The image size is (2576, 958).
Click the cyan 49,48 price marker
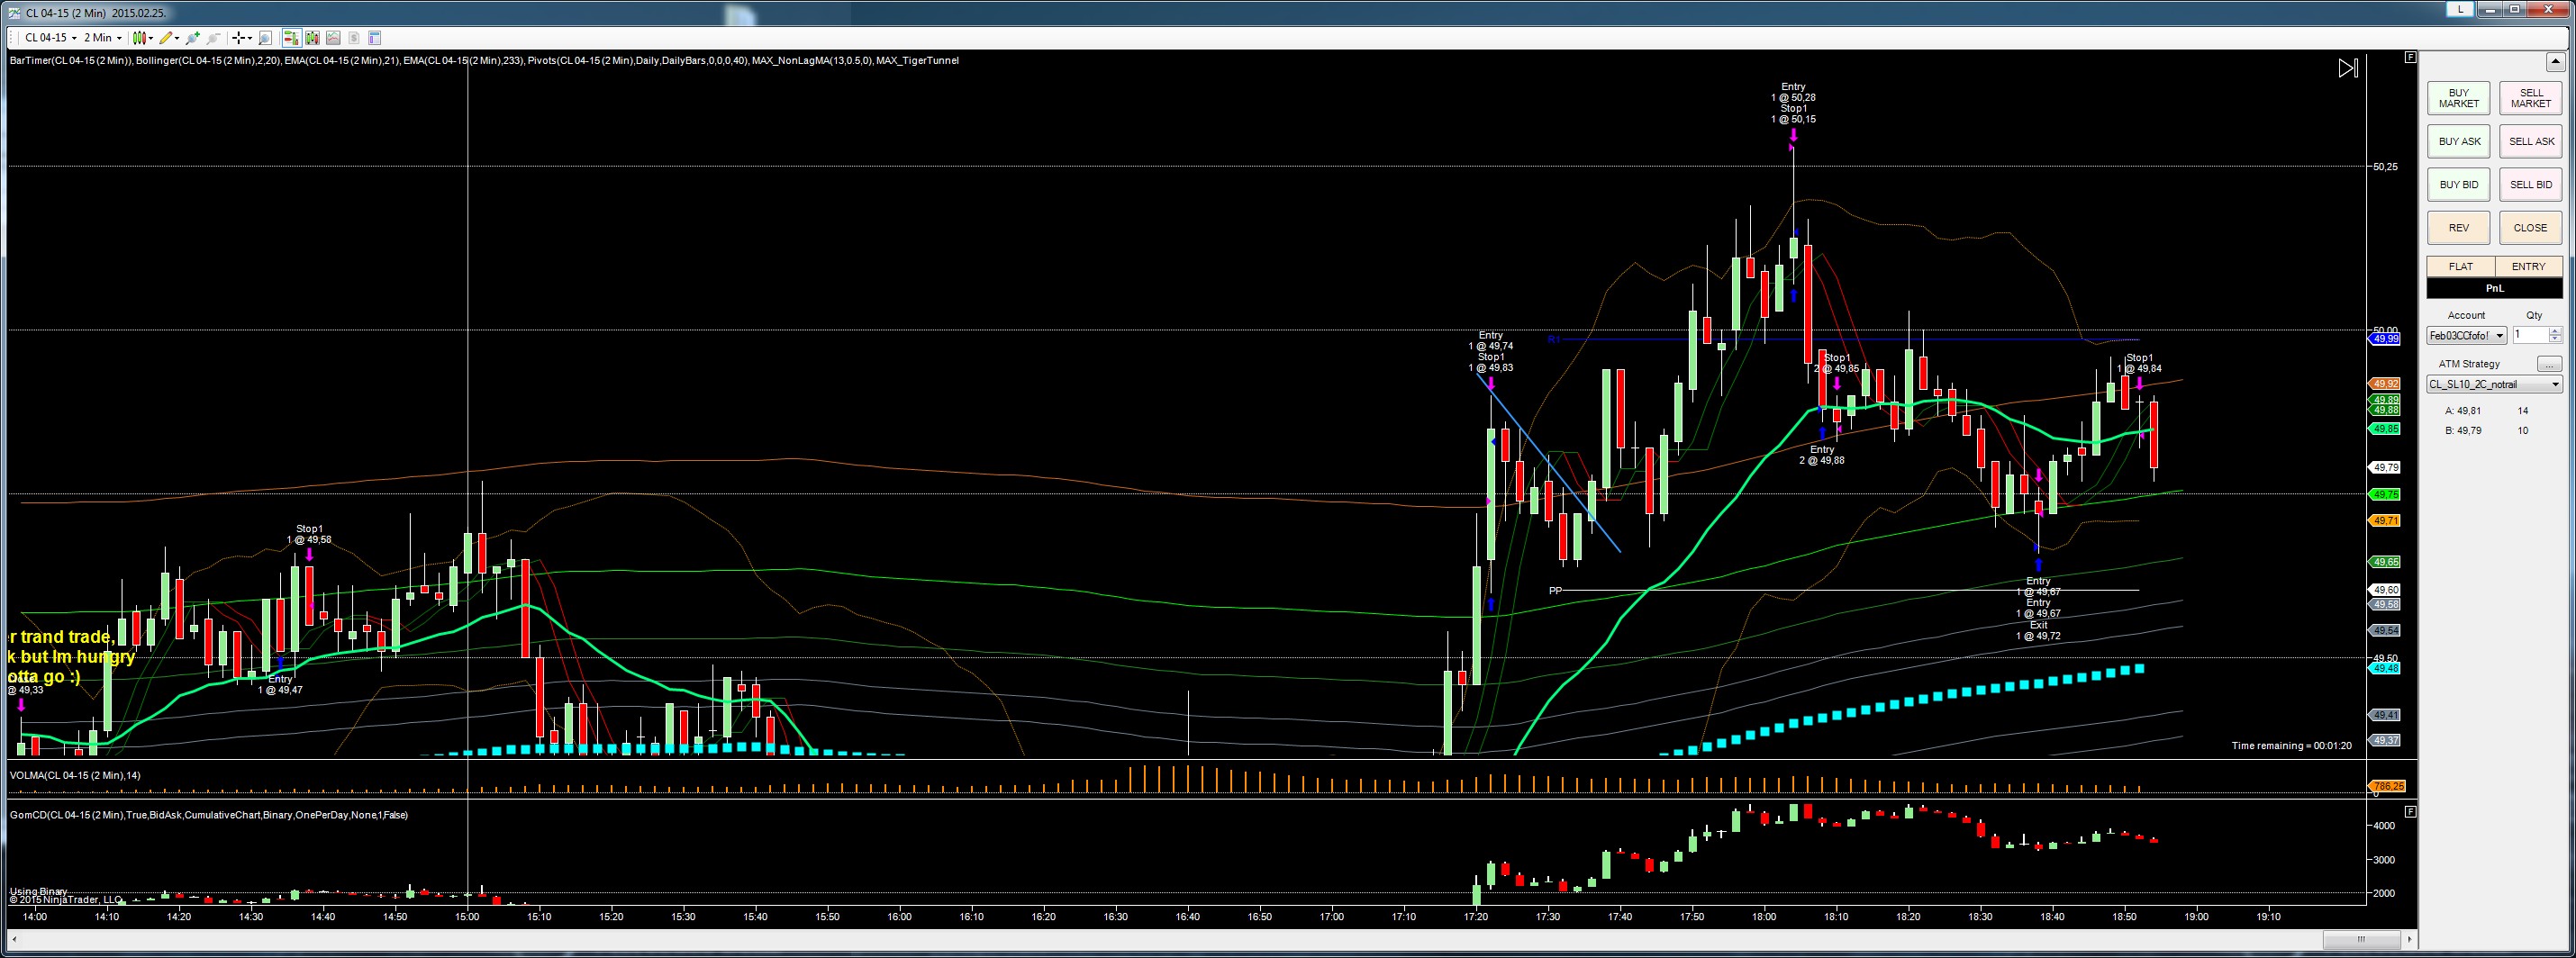2385,668
